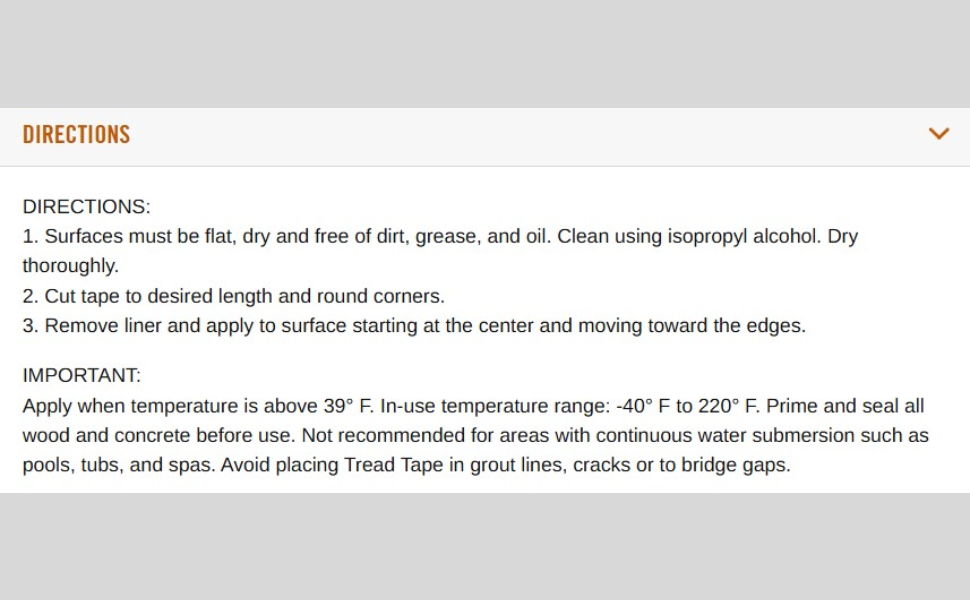
Task: Click the "220° F" temperature value
Action: click(727, 406)
